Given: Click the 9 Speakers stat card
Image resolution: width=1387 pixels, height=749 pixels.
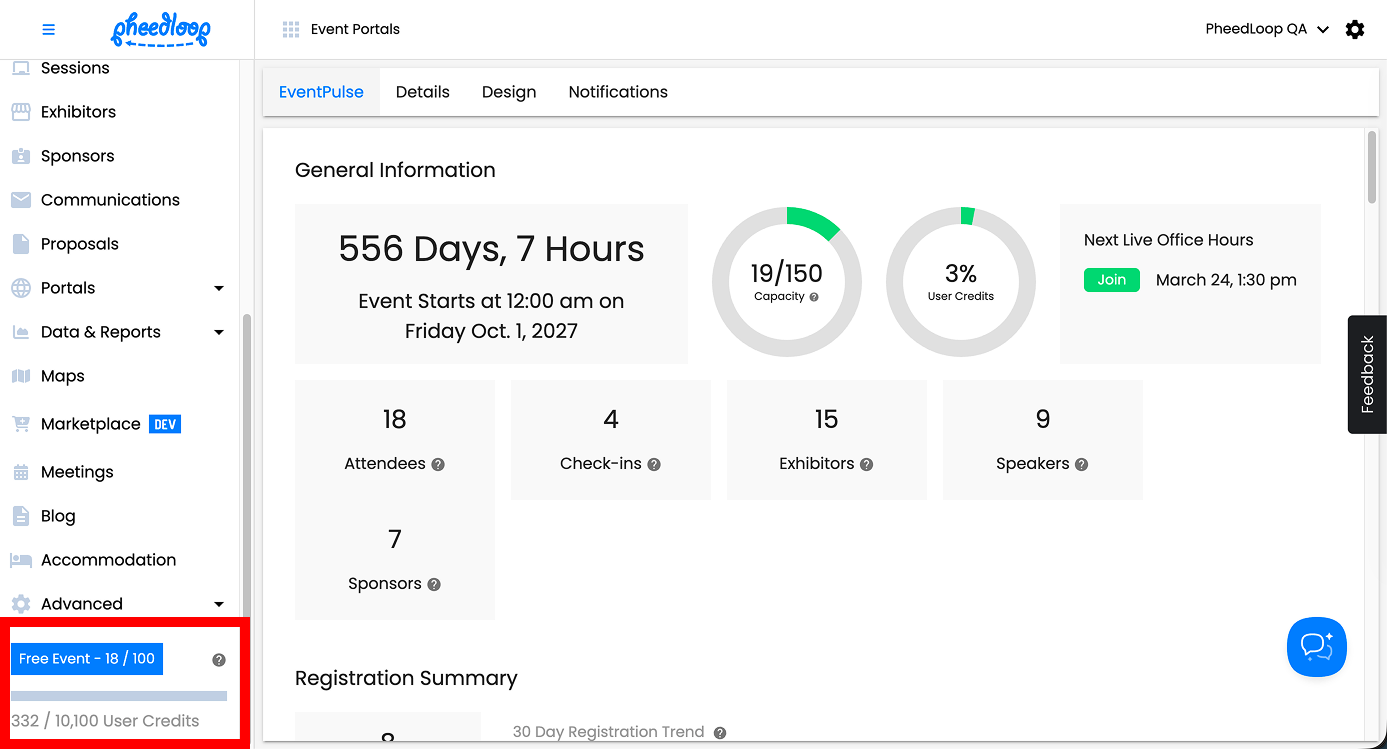Looking at the screenshot, I should pos(1043,440).
